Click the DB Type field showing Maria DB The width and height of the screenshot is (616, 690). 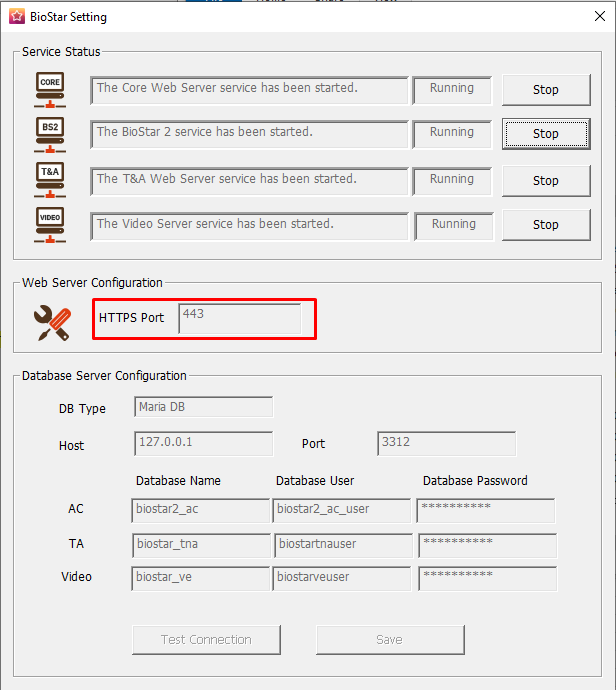click(x=203, y=407)
